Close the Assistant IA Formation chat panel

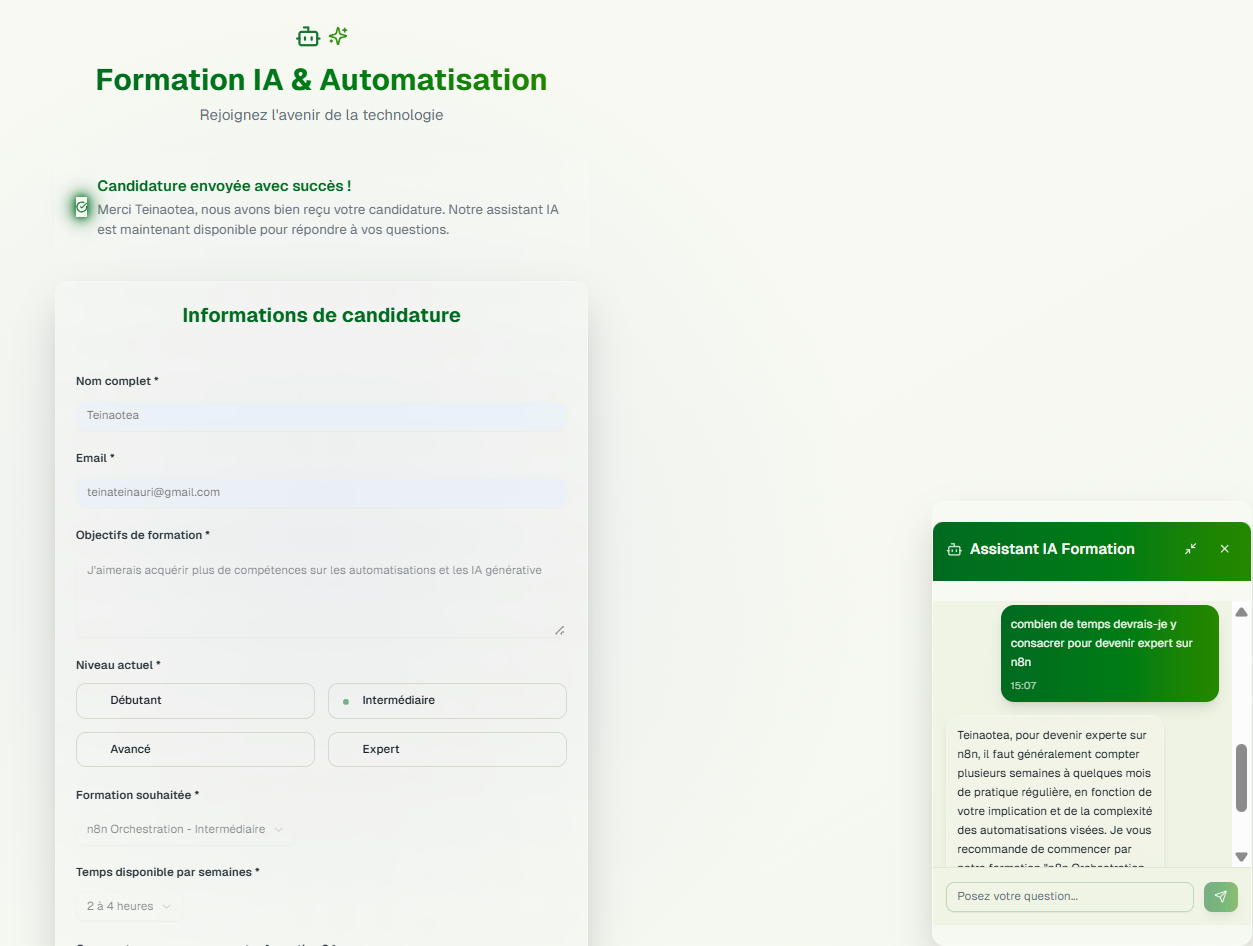click(x=1224, y=549)
